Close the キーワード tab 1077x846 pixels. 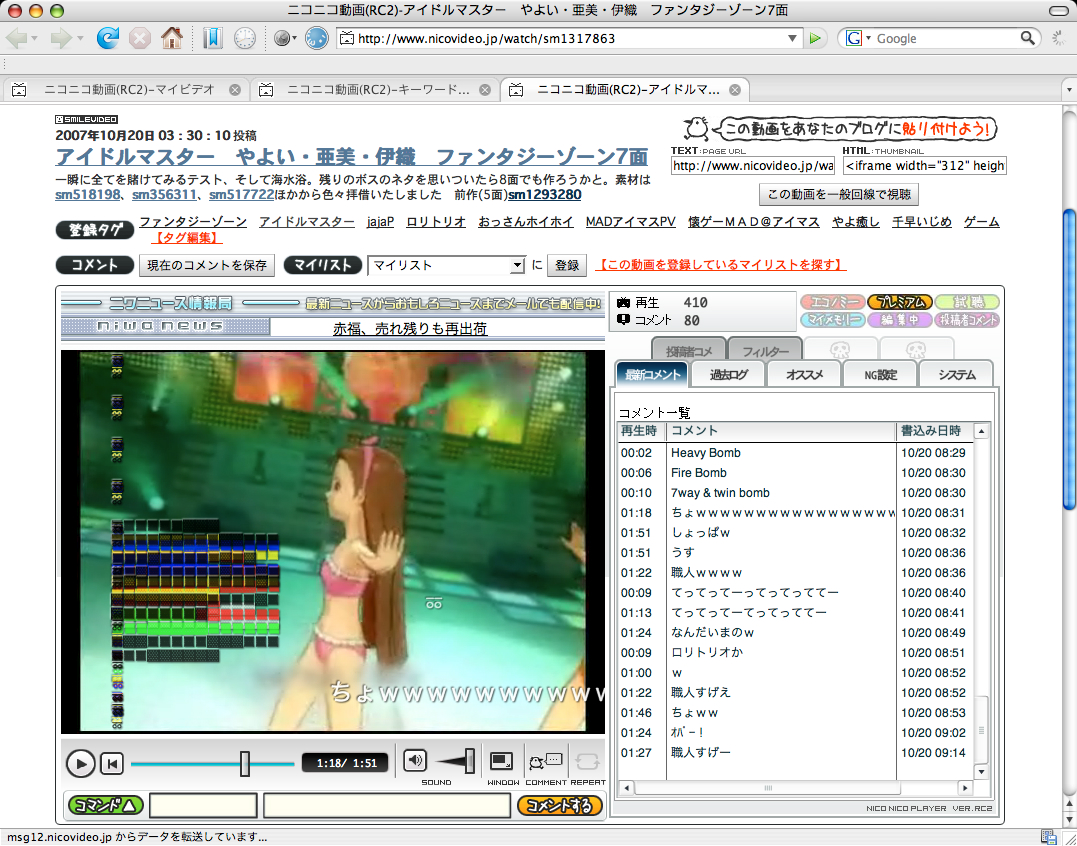(485, 90)
